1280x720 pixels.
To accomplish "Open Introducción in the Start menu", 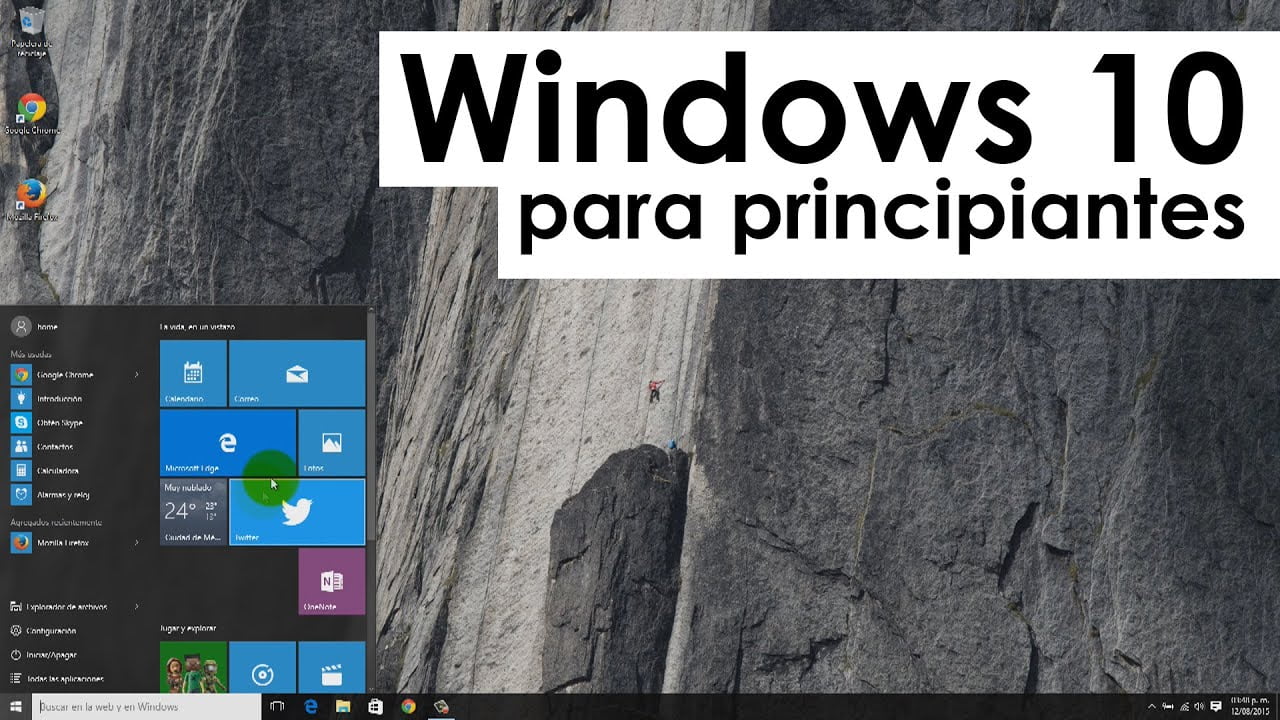I will (75, 398).
